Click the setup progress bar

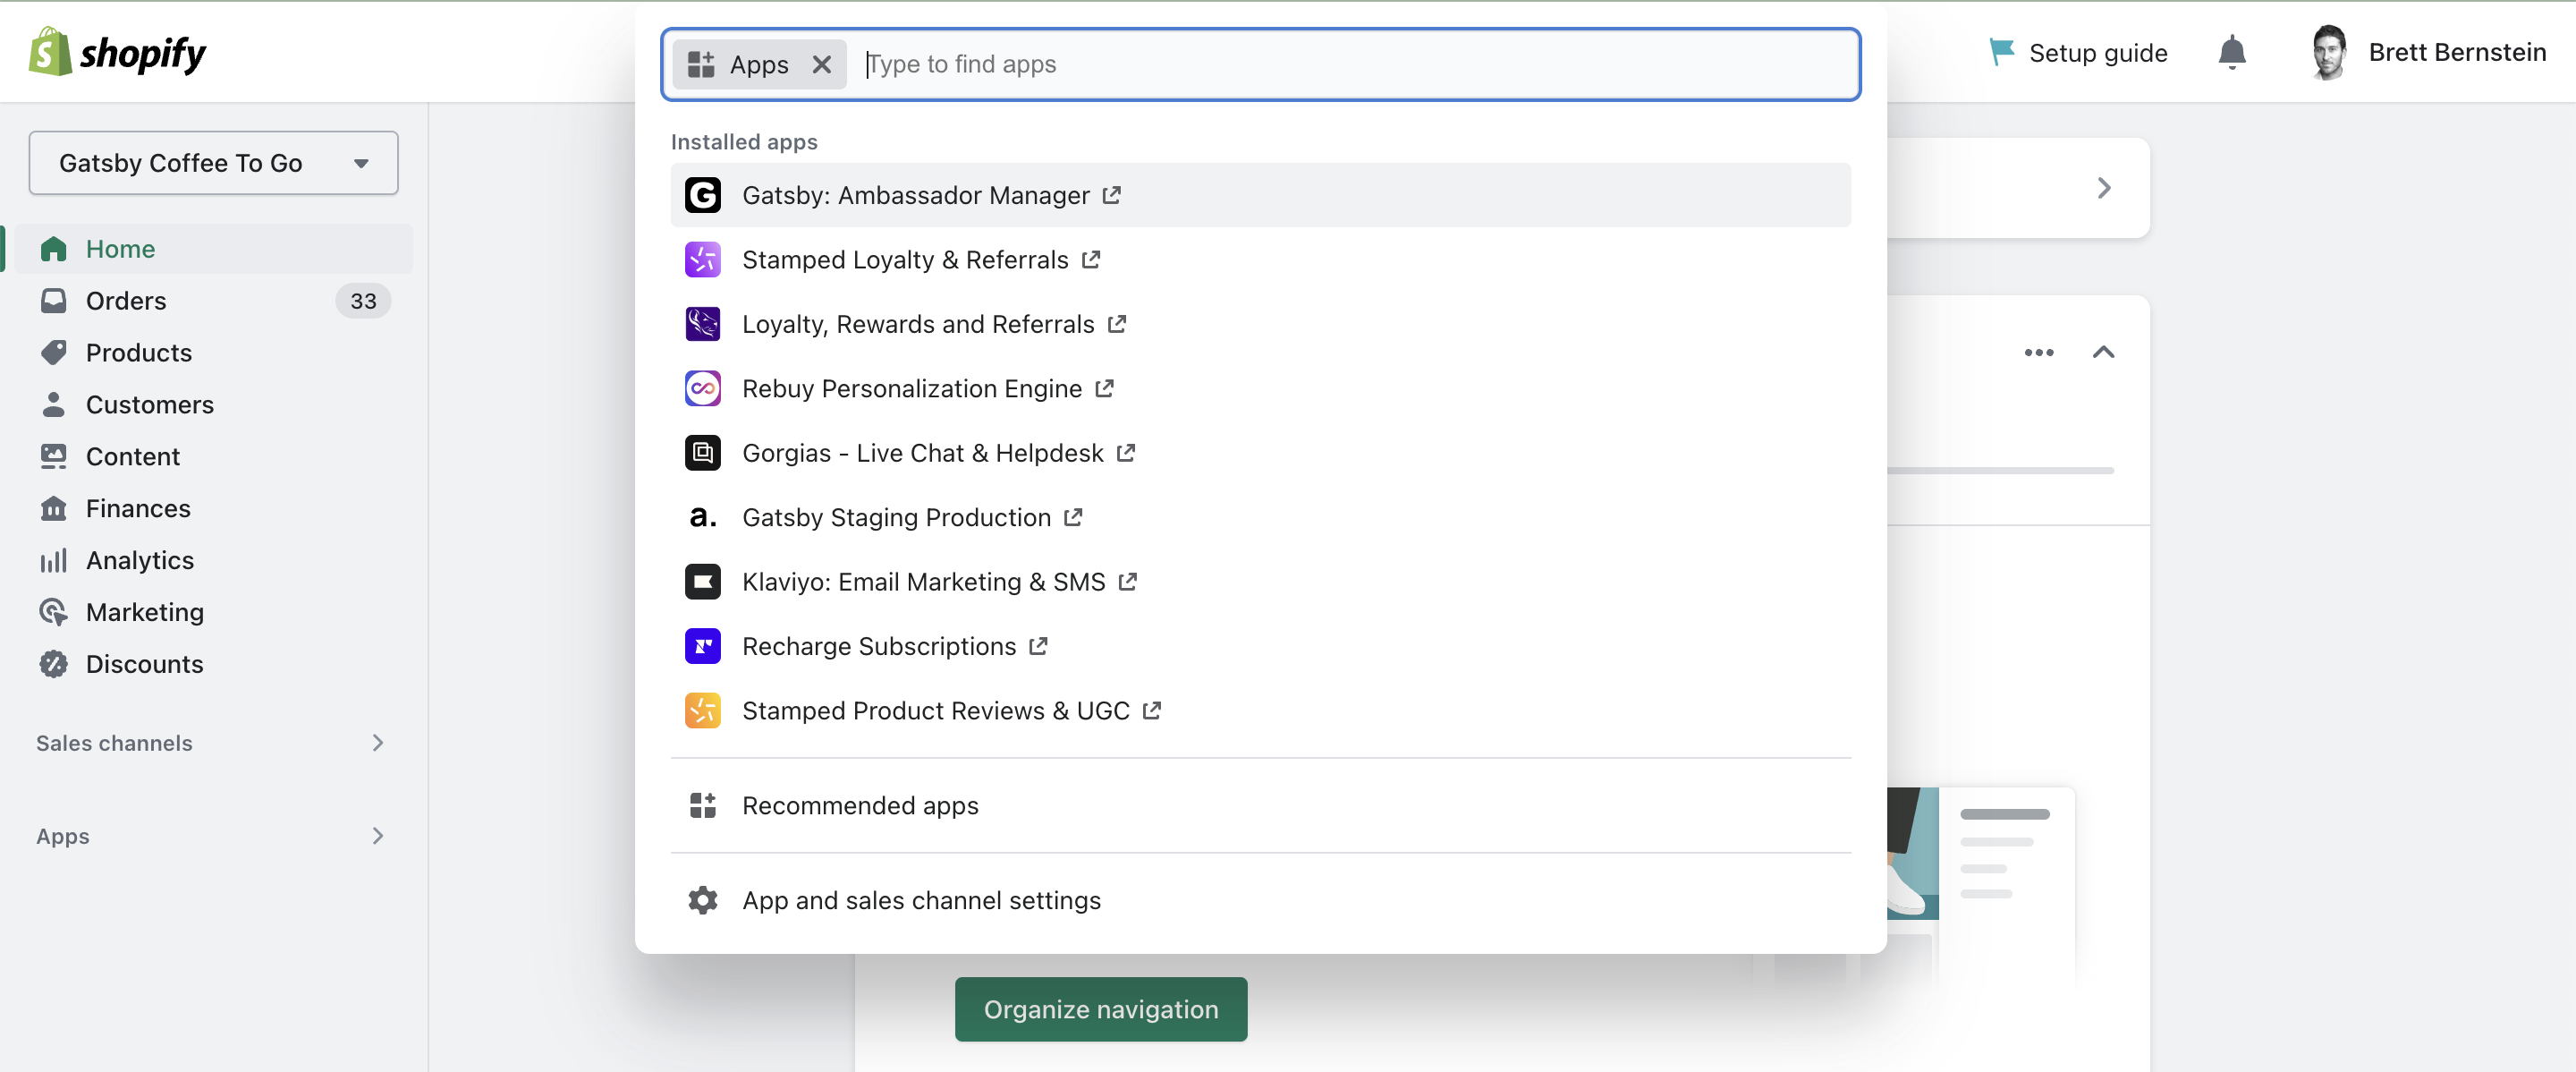(2000, 470)
